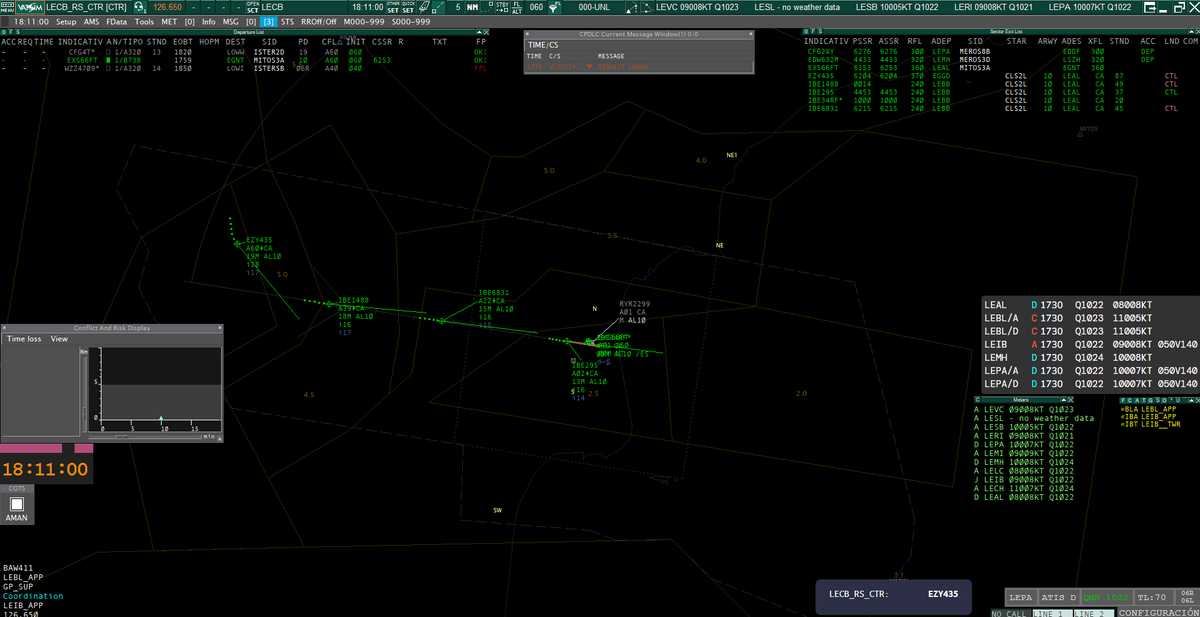Click second route icon left of LEVC

[646, 7]
